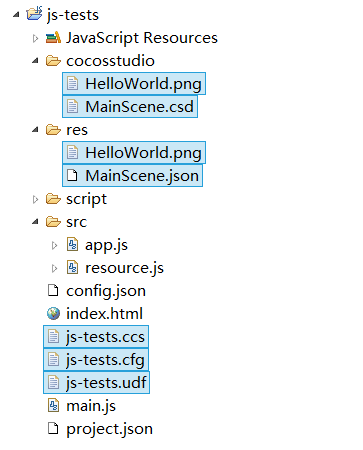Click the config.json blank file icon
Screen dimensions: 363x450
point(53,290)
